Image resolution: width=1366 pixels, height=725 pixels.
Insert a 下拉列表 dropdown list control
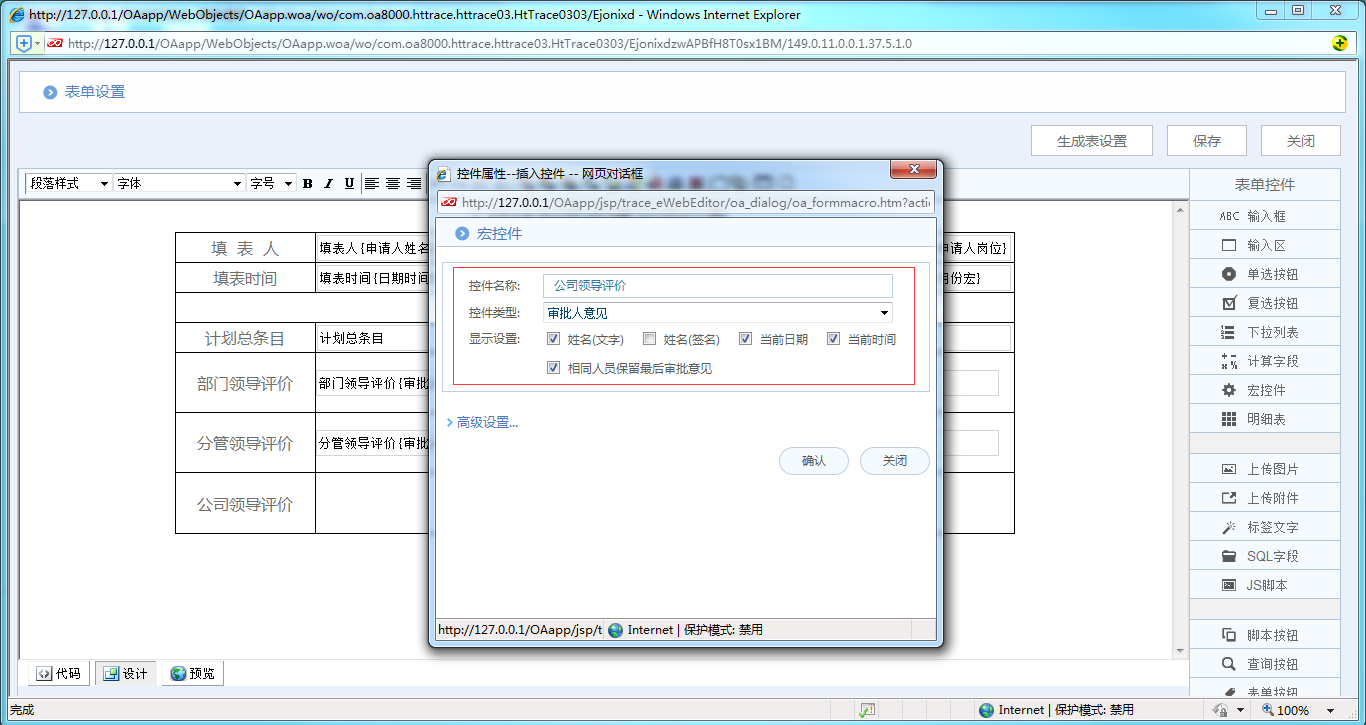(x=1264, y=331)
